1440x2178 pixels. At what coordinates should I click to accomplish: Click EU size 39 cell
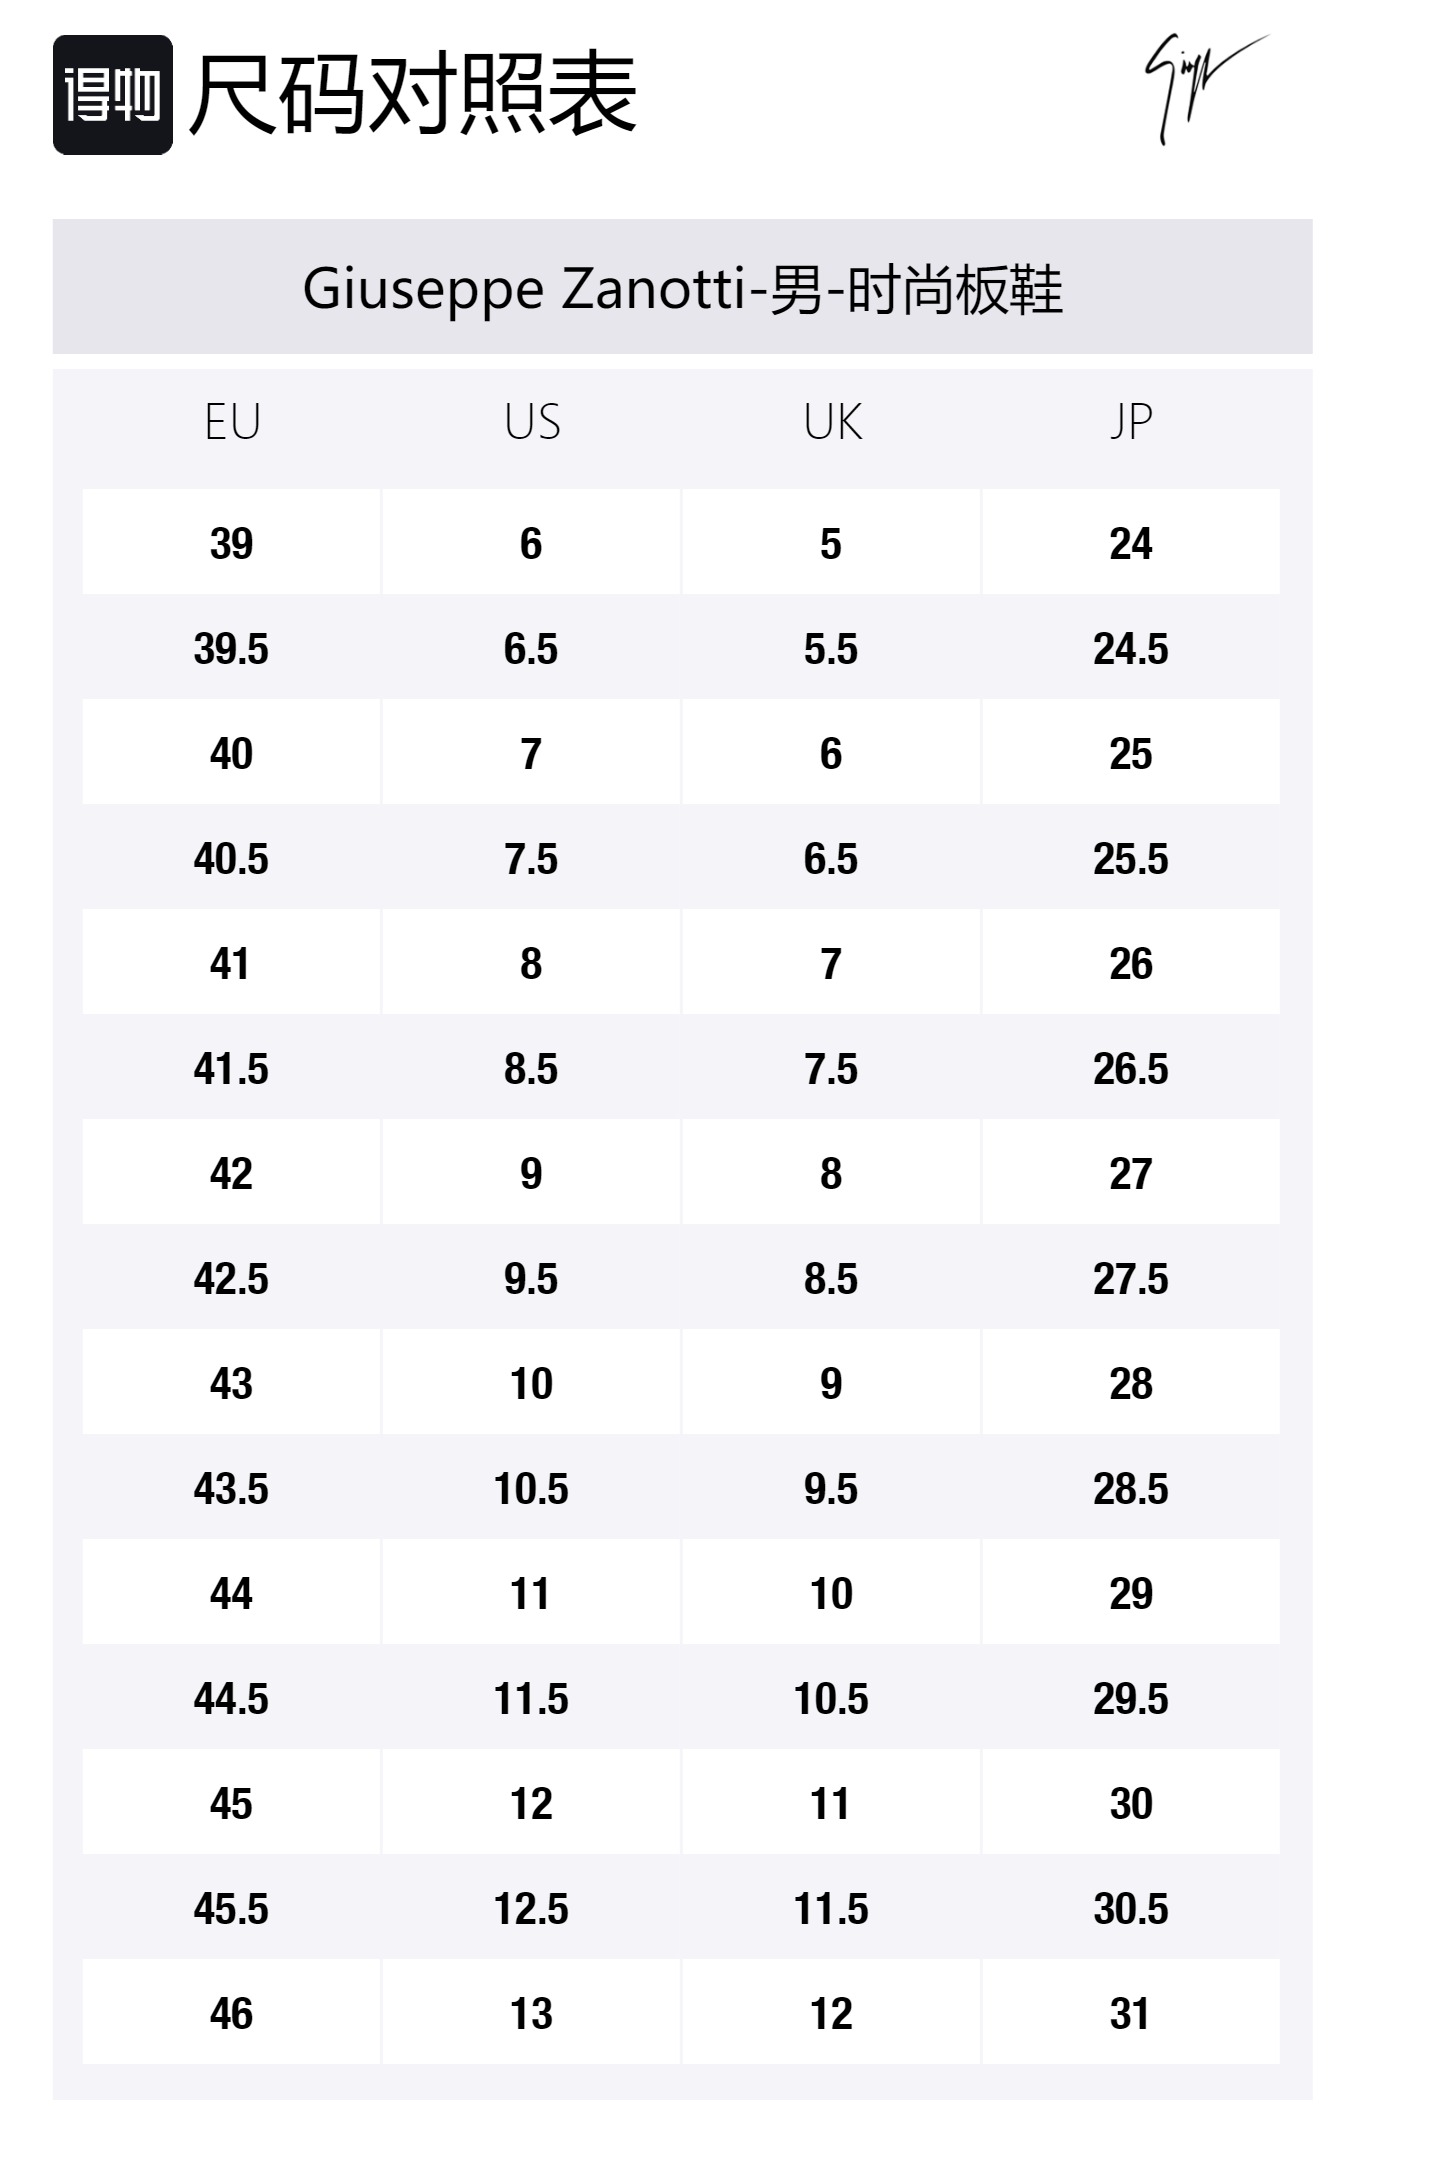[x=231, y=544]
